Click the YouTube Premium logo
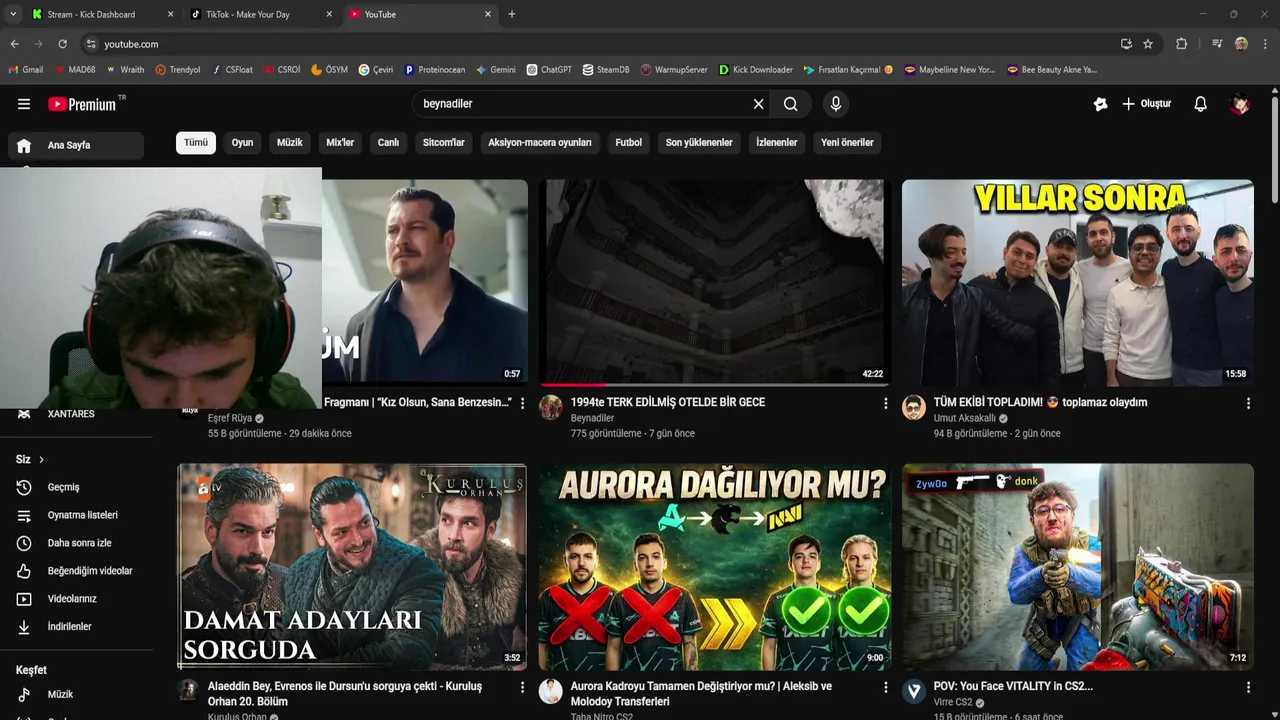1280x720 pixels. tap(83, 104)
